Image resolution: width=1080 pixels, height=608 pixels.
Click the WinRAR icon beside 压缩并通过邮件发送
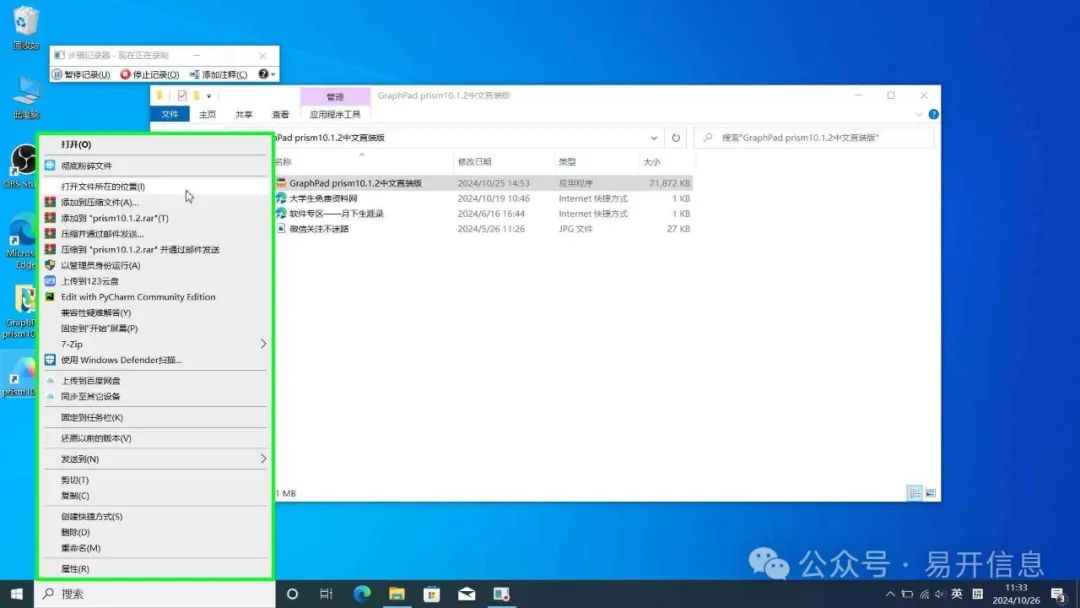pyautogui.click(x=50, y=233)
